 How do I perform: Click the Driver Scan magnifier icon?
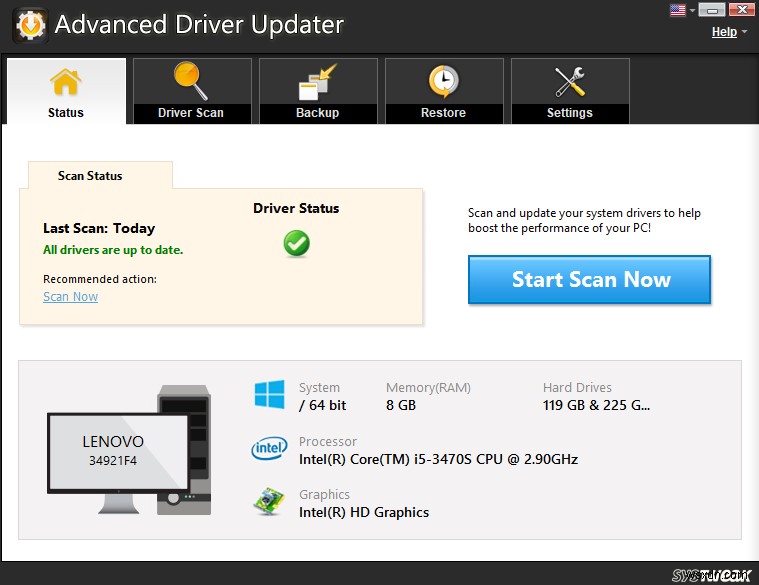click(190, 81)
